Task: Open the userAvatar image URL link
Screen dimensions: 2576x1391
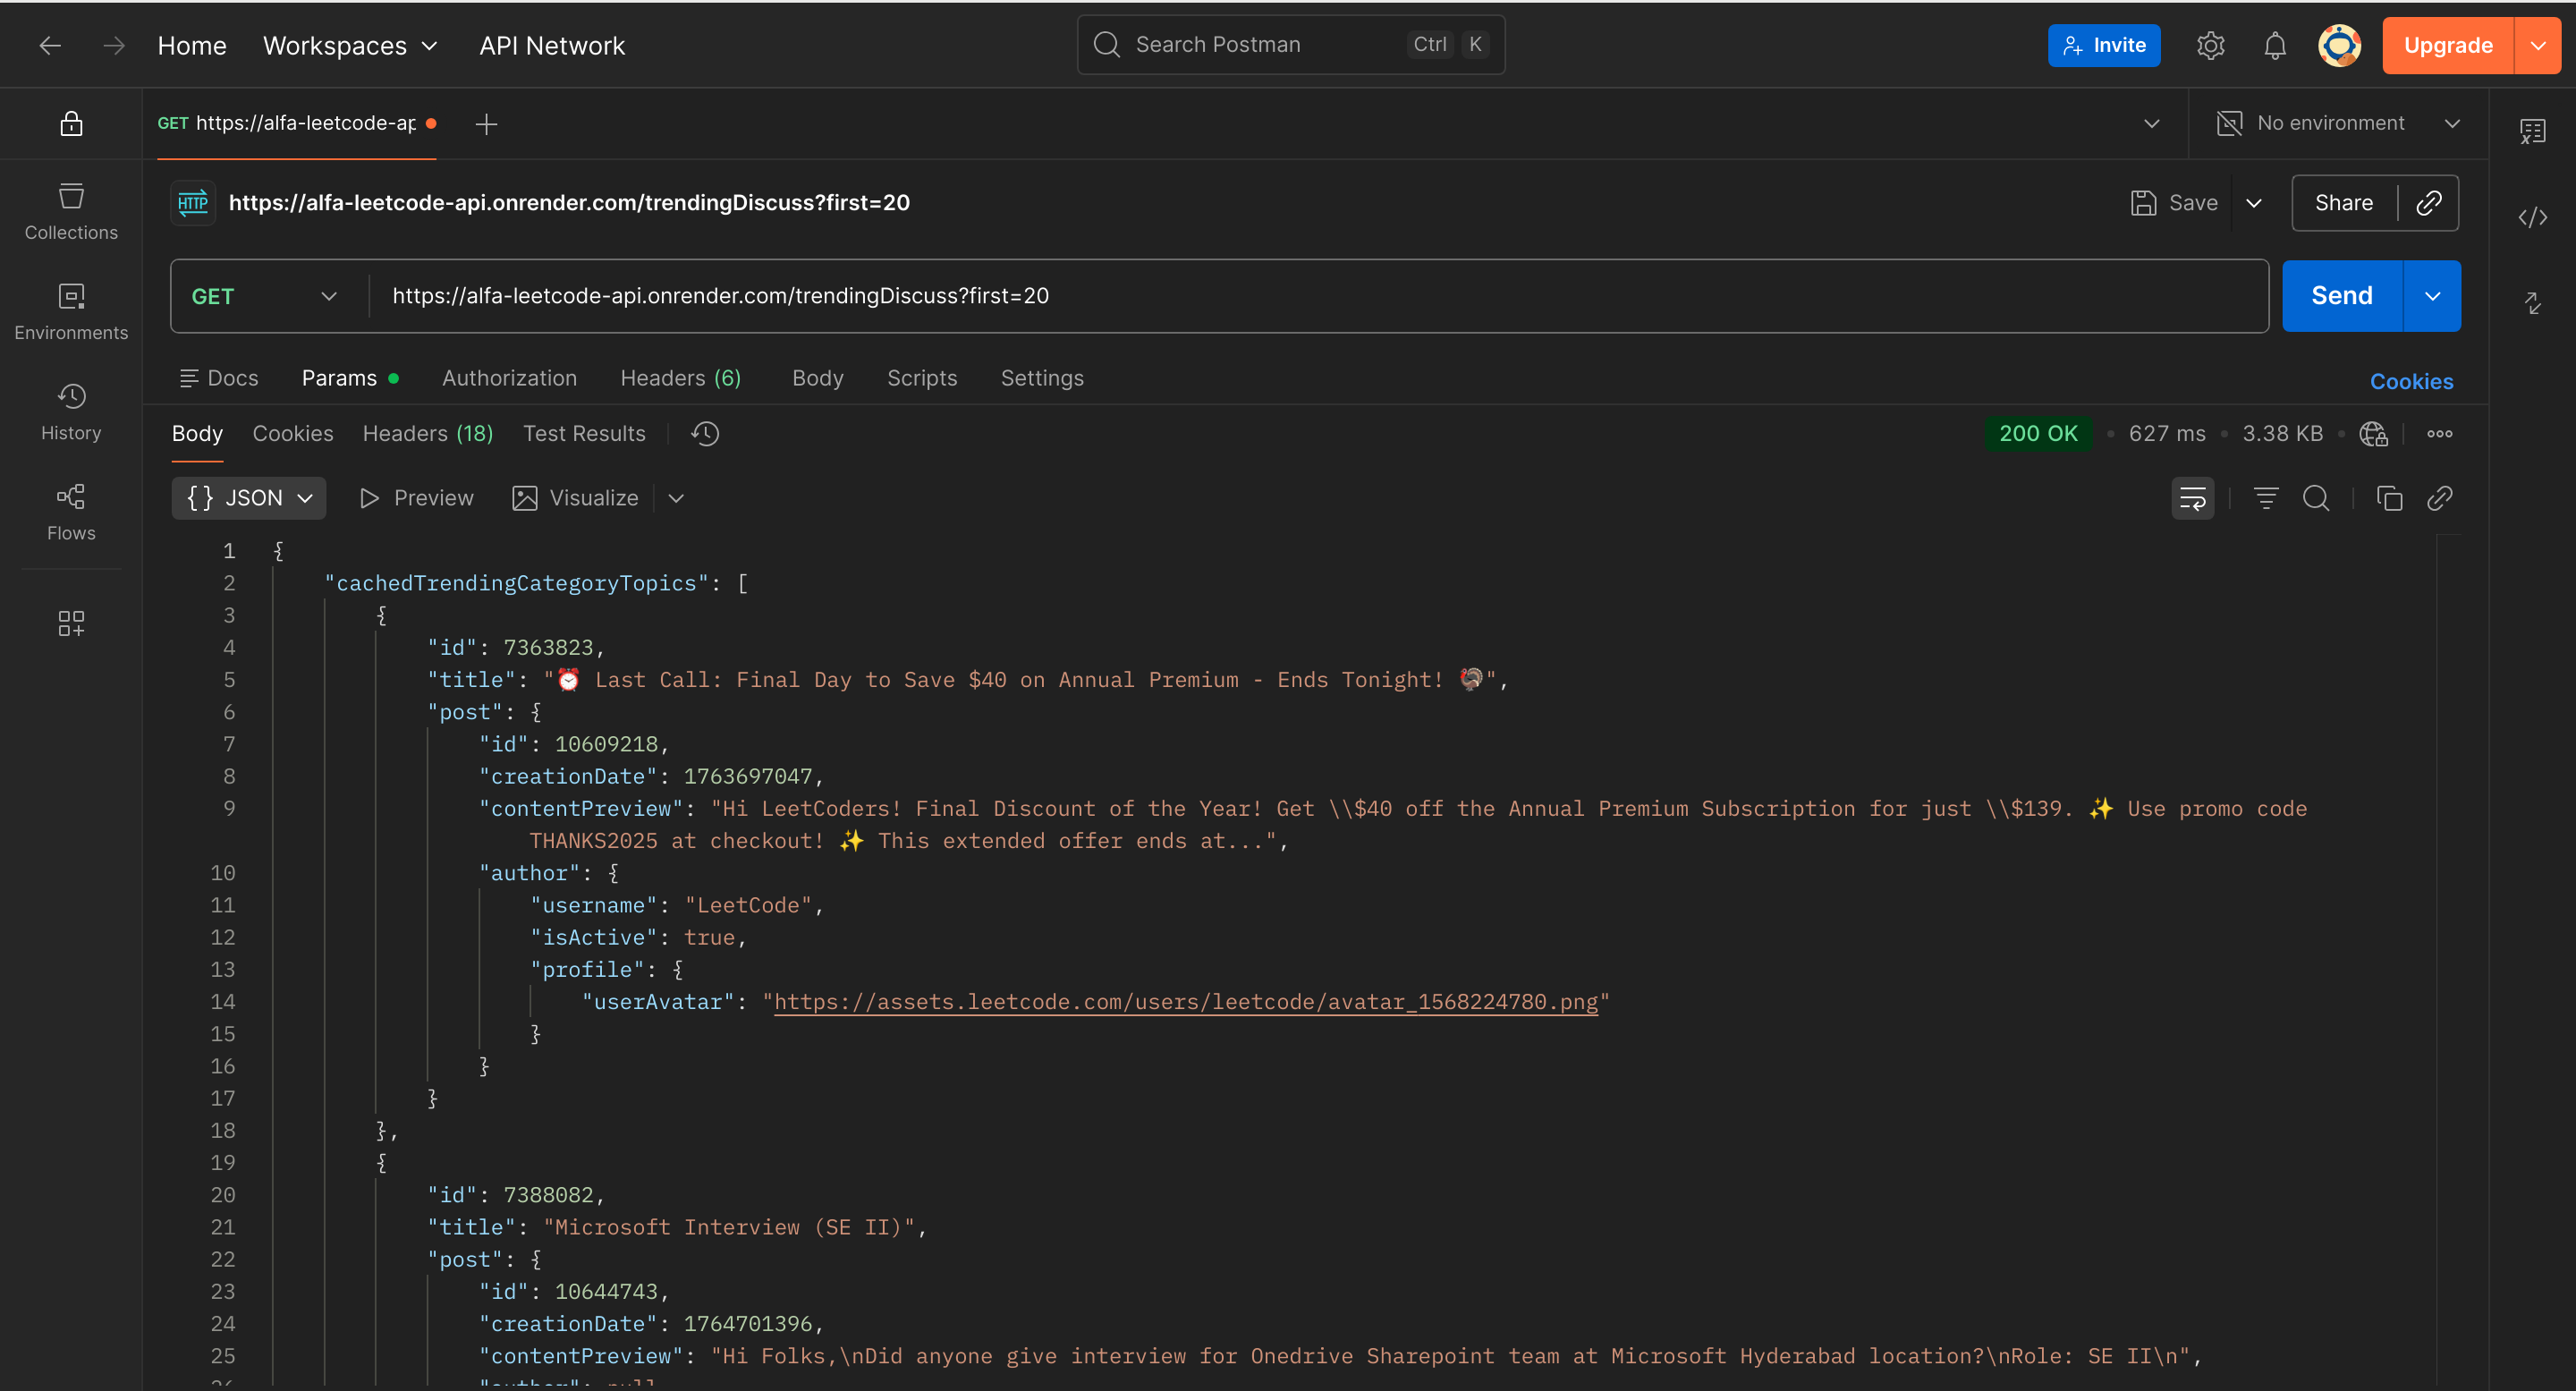Action: (x=1185, y=1002)
